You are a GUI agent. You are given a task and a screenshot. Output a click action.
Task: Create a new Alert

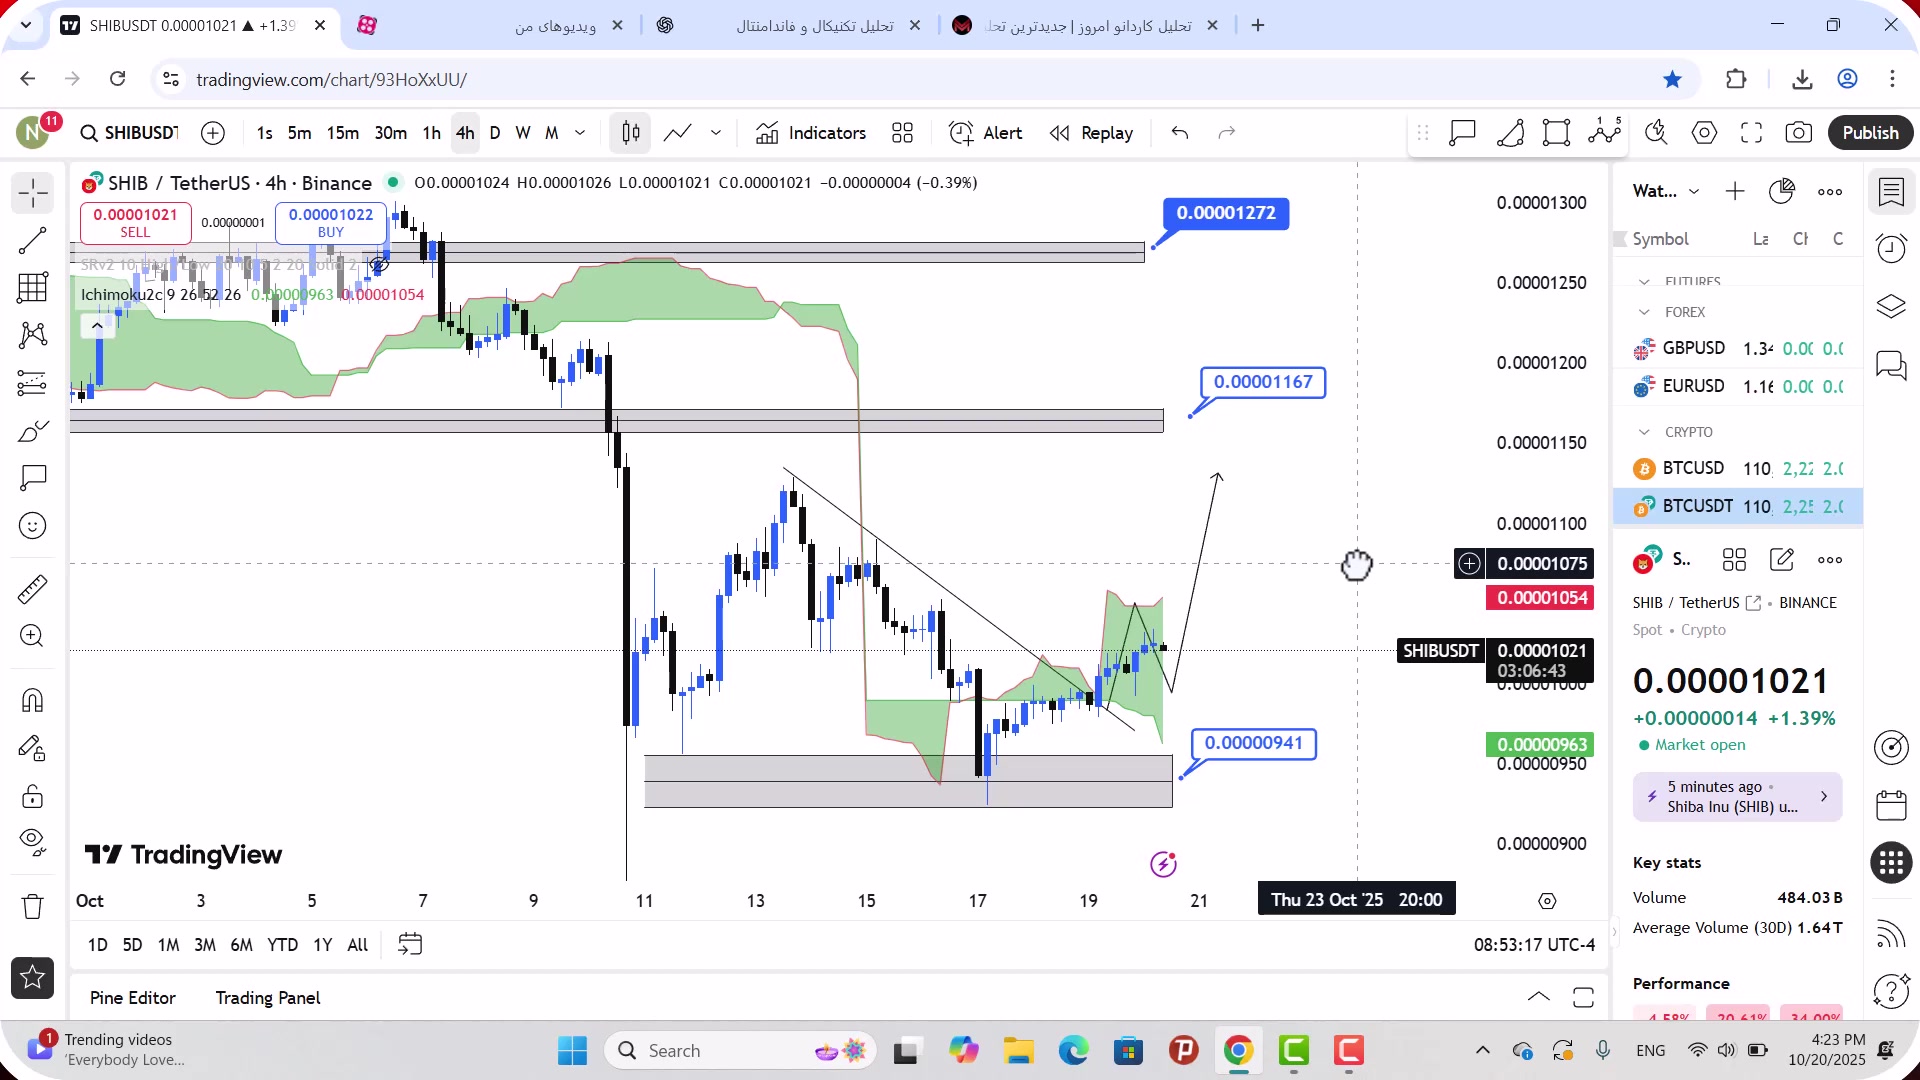985,133
